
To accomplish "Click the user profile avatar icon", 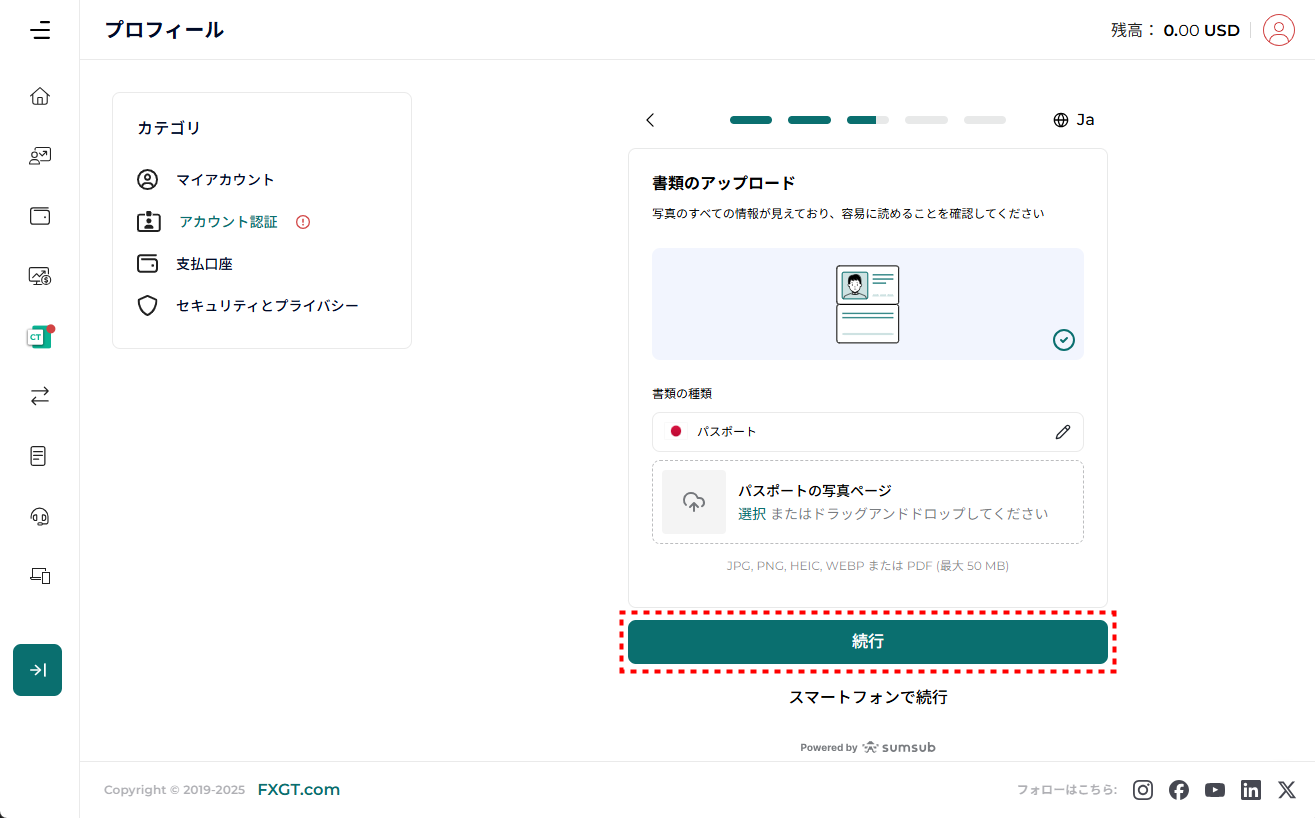I will click(1278, 30).
